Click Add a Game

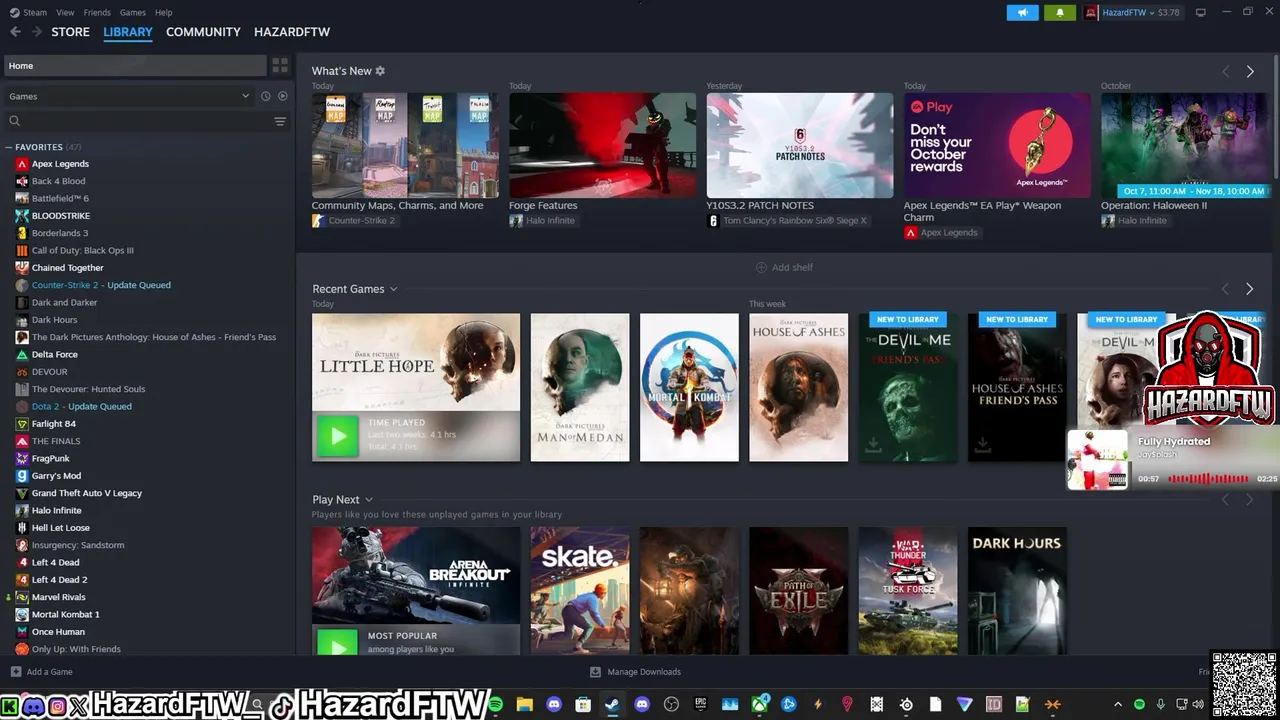pos(42,672)
